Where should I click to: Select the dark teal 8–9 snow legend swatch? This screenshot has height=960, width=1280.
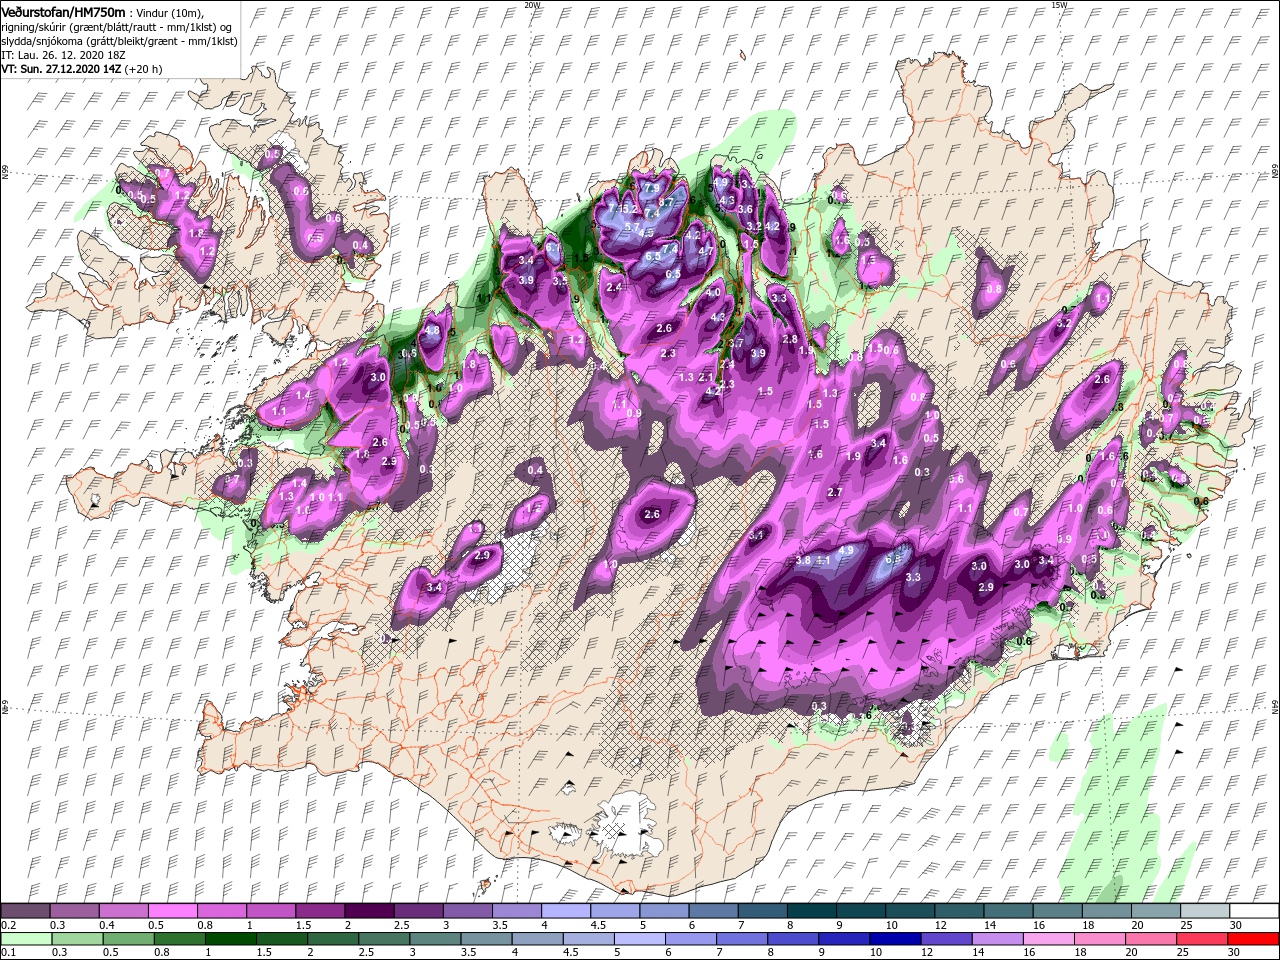(x=812, y=910)
